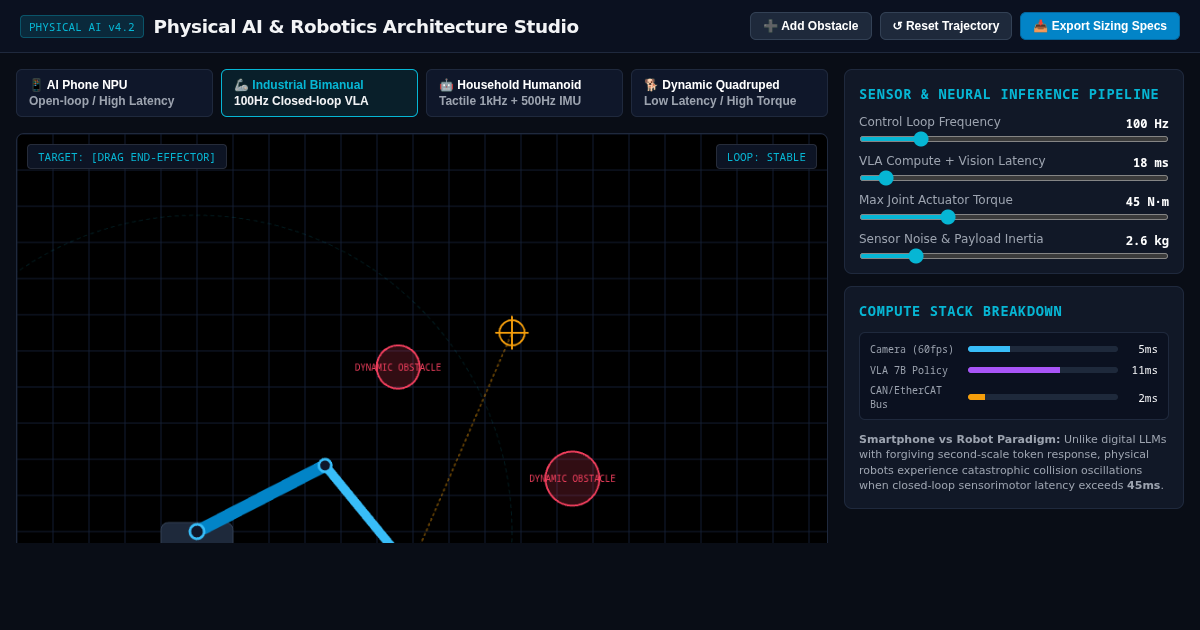1200x630 pixels.
Task: Click the 18 ms latency value
Action: click(1150, 163)
